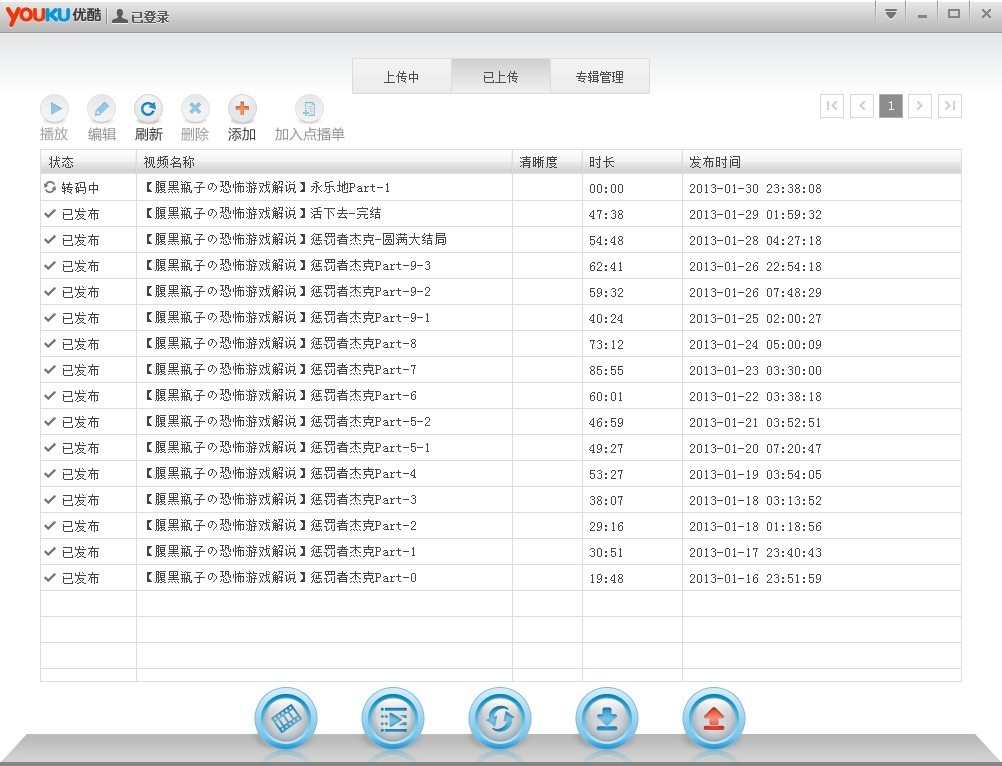Click the publish time 2013-01-16 23:51:59

click(x=755, y=578)
